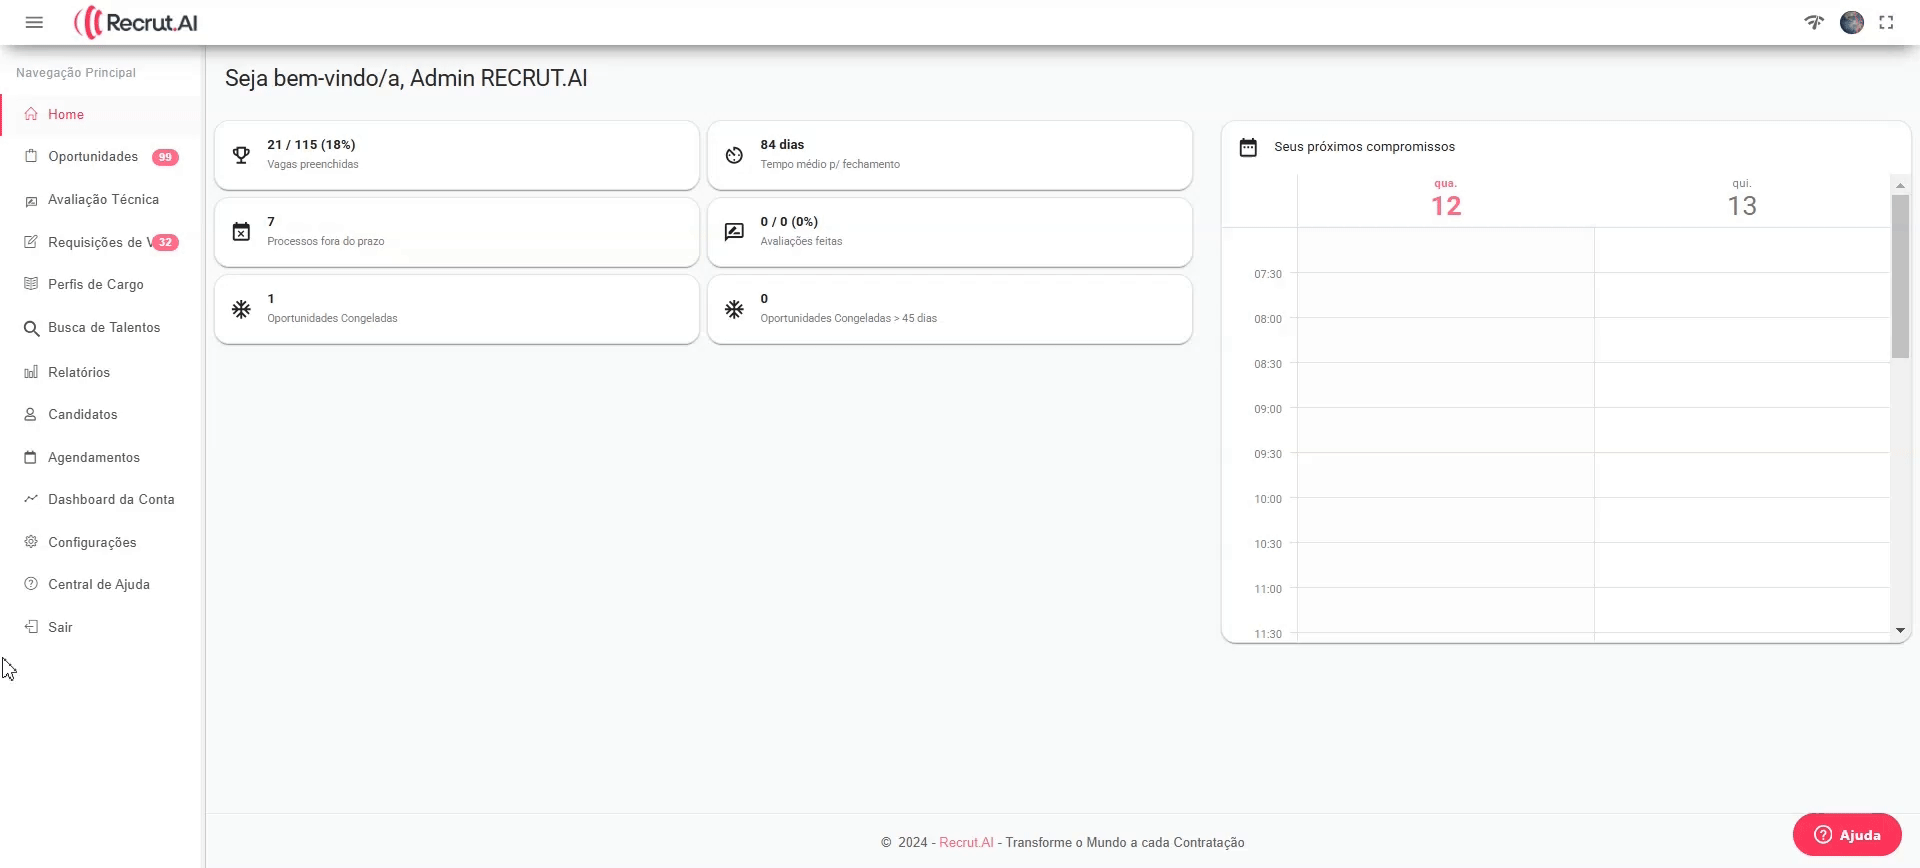Viewport: 1920px width, 868px height.
Task: Select Wednesday 12 in the calendar header
Action: [1445, 200]
